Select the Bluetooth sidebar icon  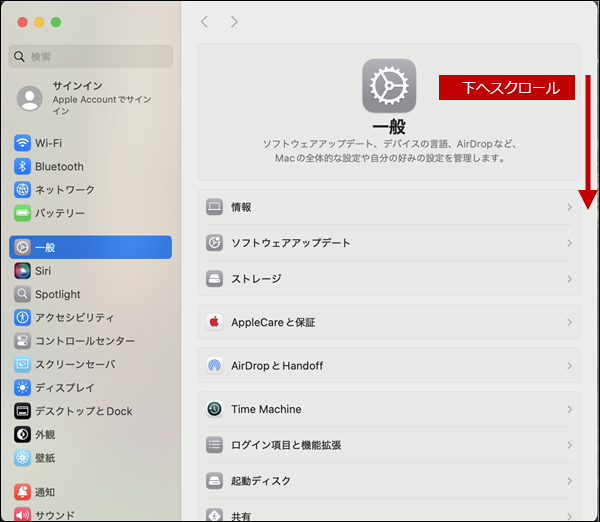[x=22, y=166]
